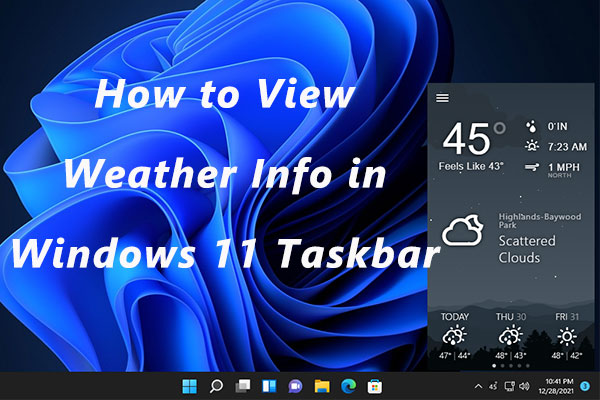The image size is (600, 400).
Task: Go to the first forecast page dot
Action: [x=494, y=366]
